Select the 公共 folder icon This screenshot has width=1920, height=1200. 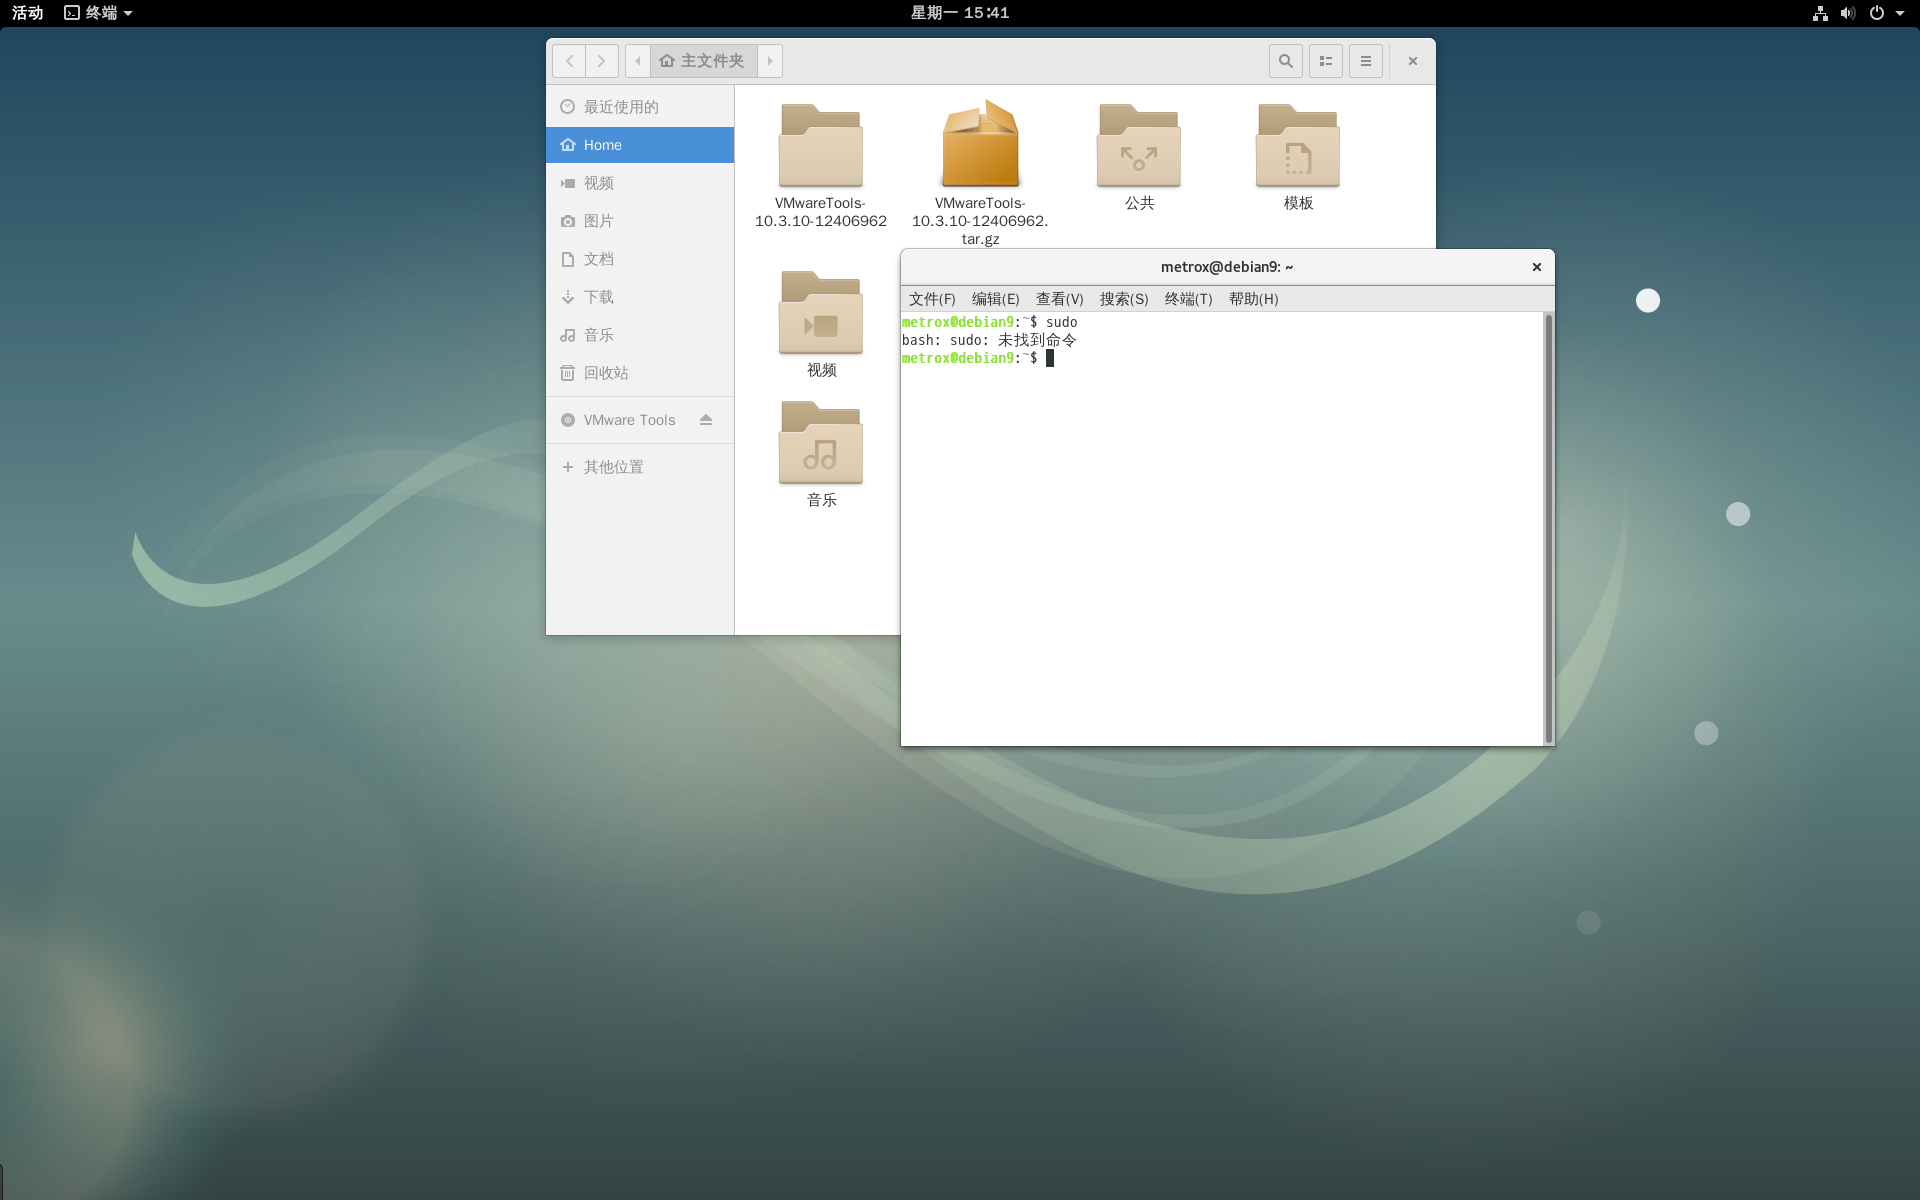coord(1139,146)
